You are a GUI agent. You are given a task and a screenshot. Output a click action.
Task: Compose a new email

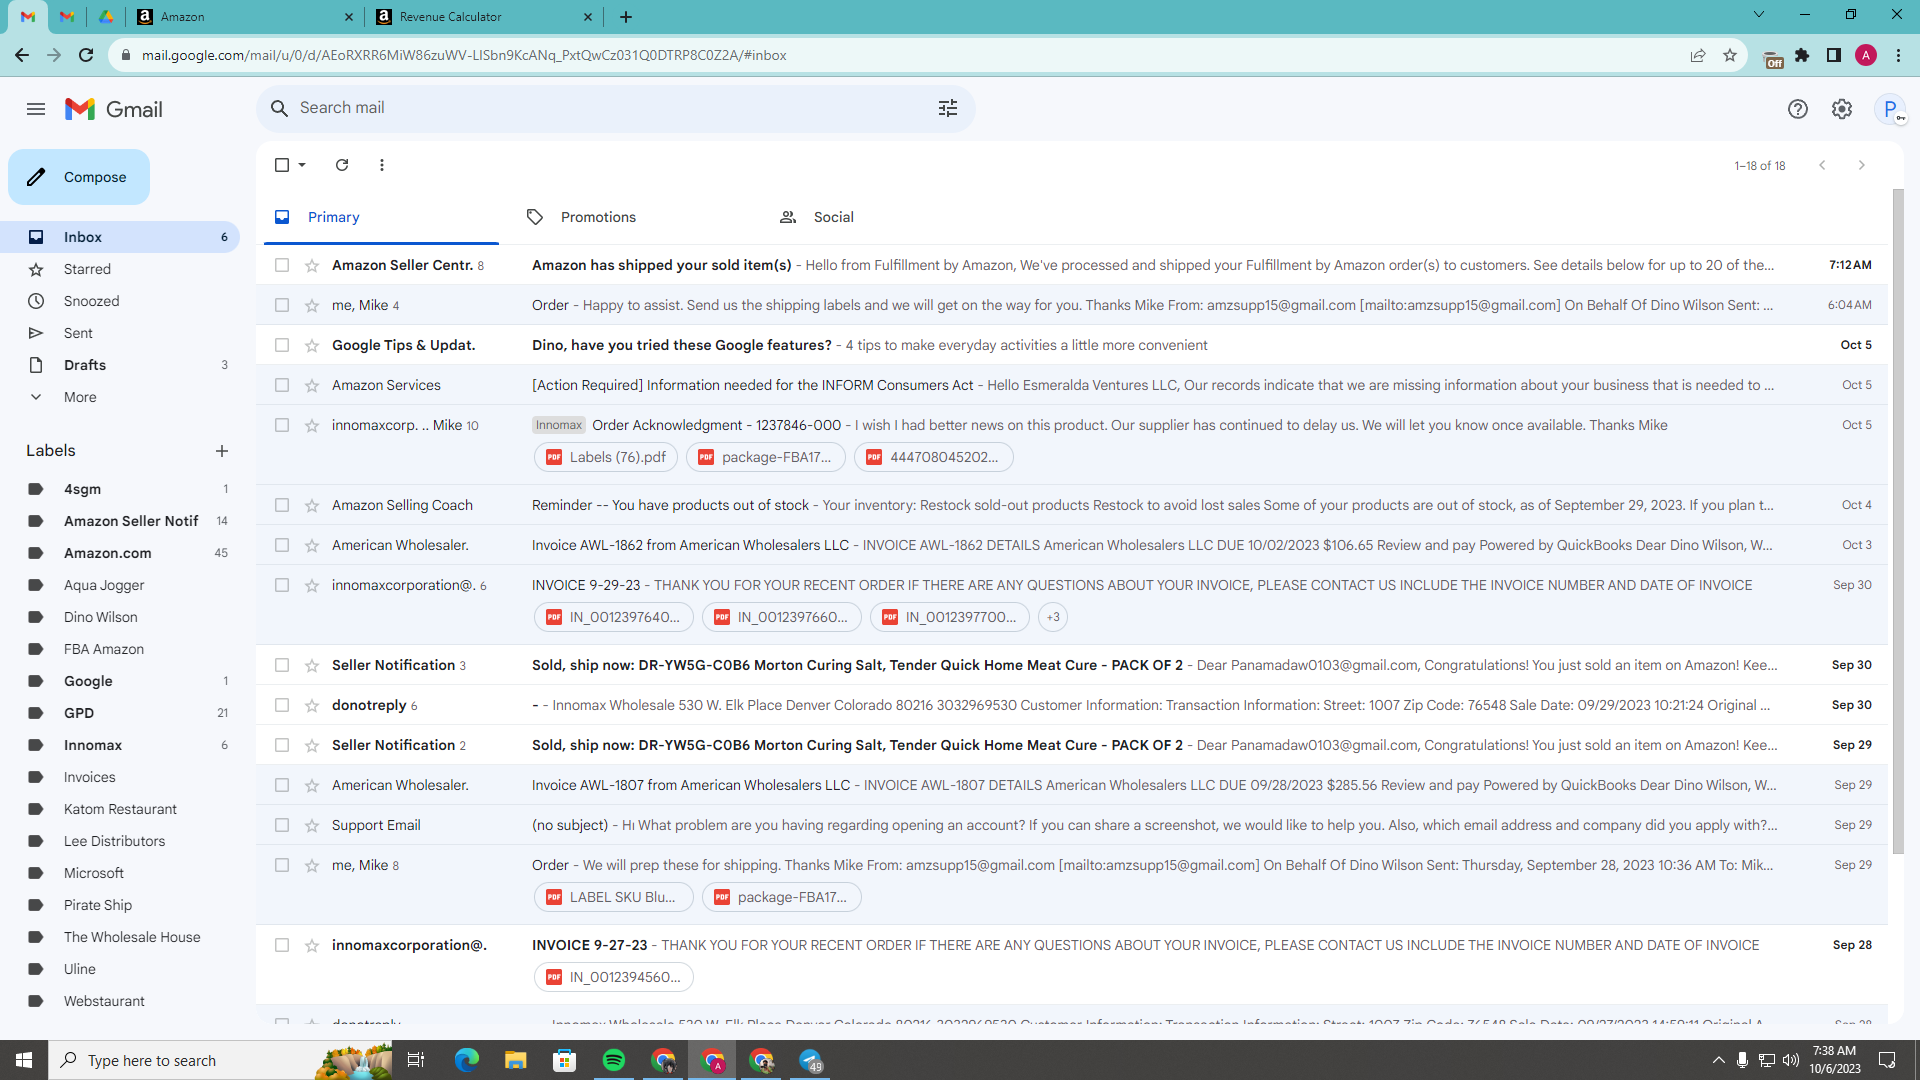click(79, 177)
